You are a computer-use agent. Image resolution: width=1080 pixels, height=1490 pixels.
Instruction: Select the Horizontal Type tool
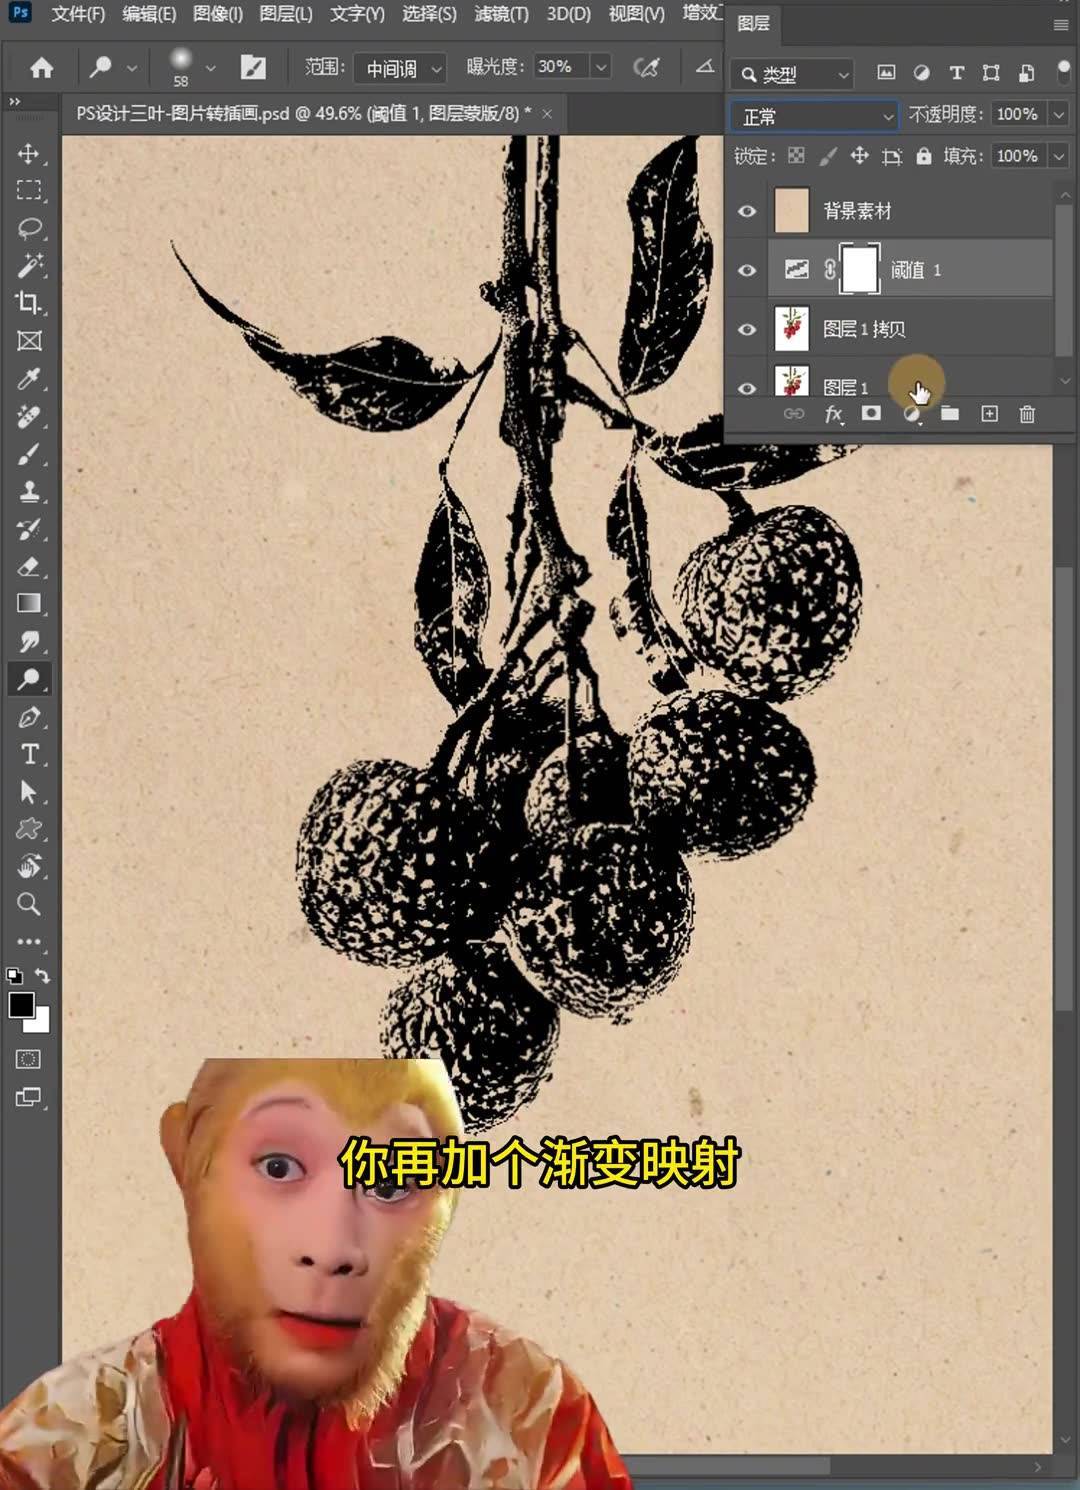point(29,755)
